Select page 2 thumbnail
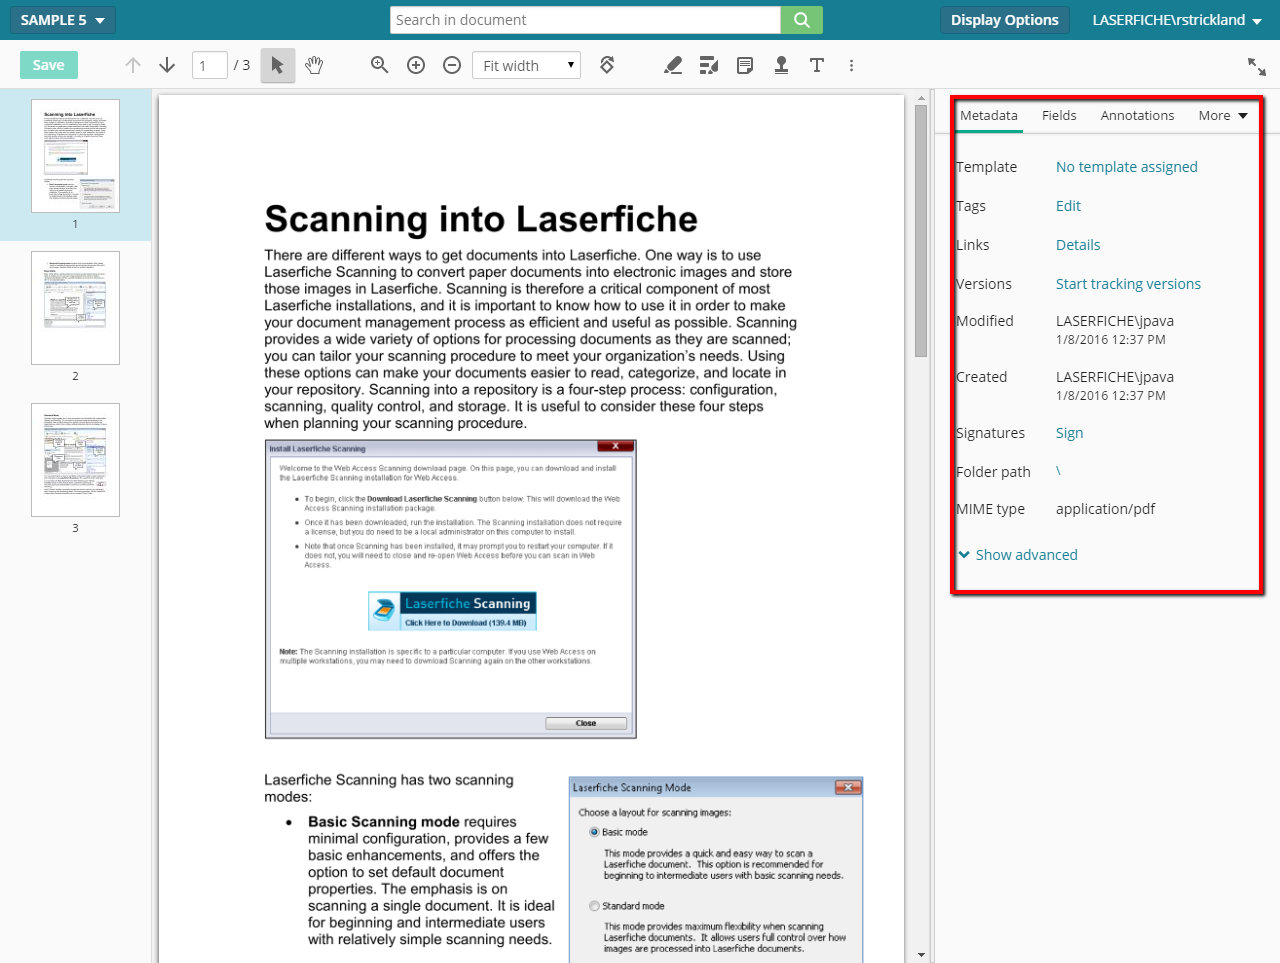Viewport: 1280px width, 963px height. click(x=75, y=308)
